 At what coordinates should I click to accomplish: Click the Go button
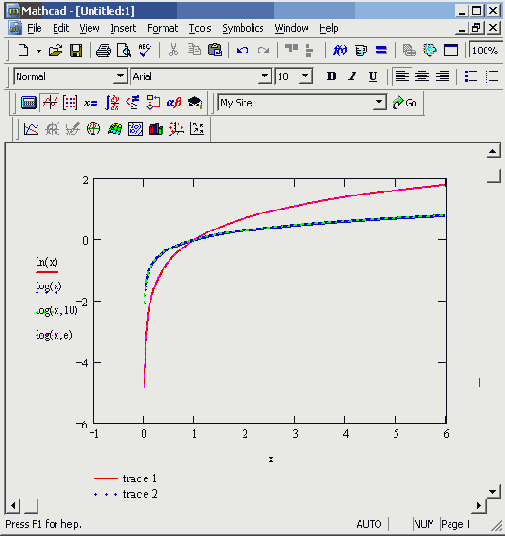point(405,103)
